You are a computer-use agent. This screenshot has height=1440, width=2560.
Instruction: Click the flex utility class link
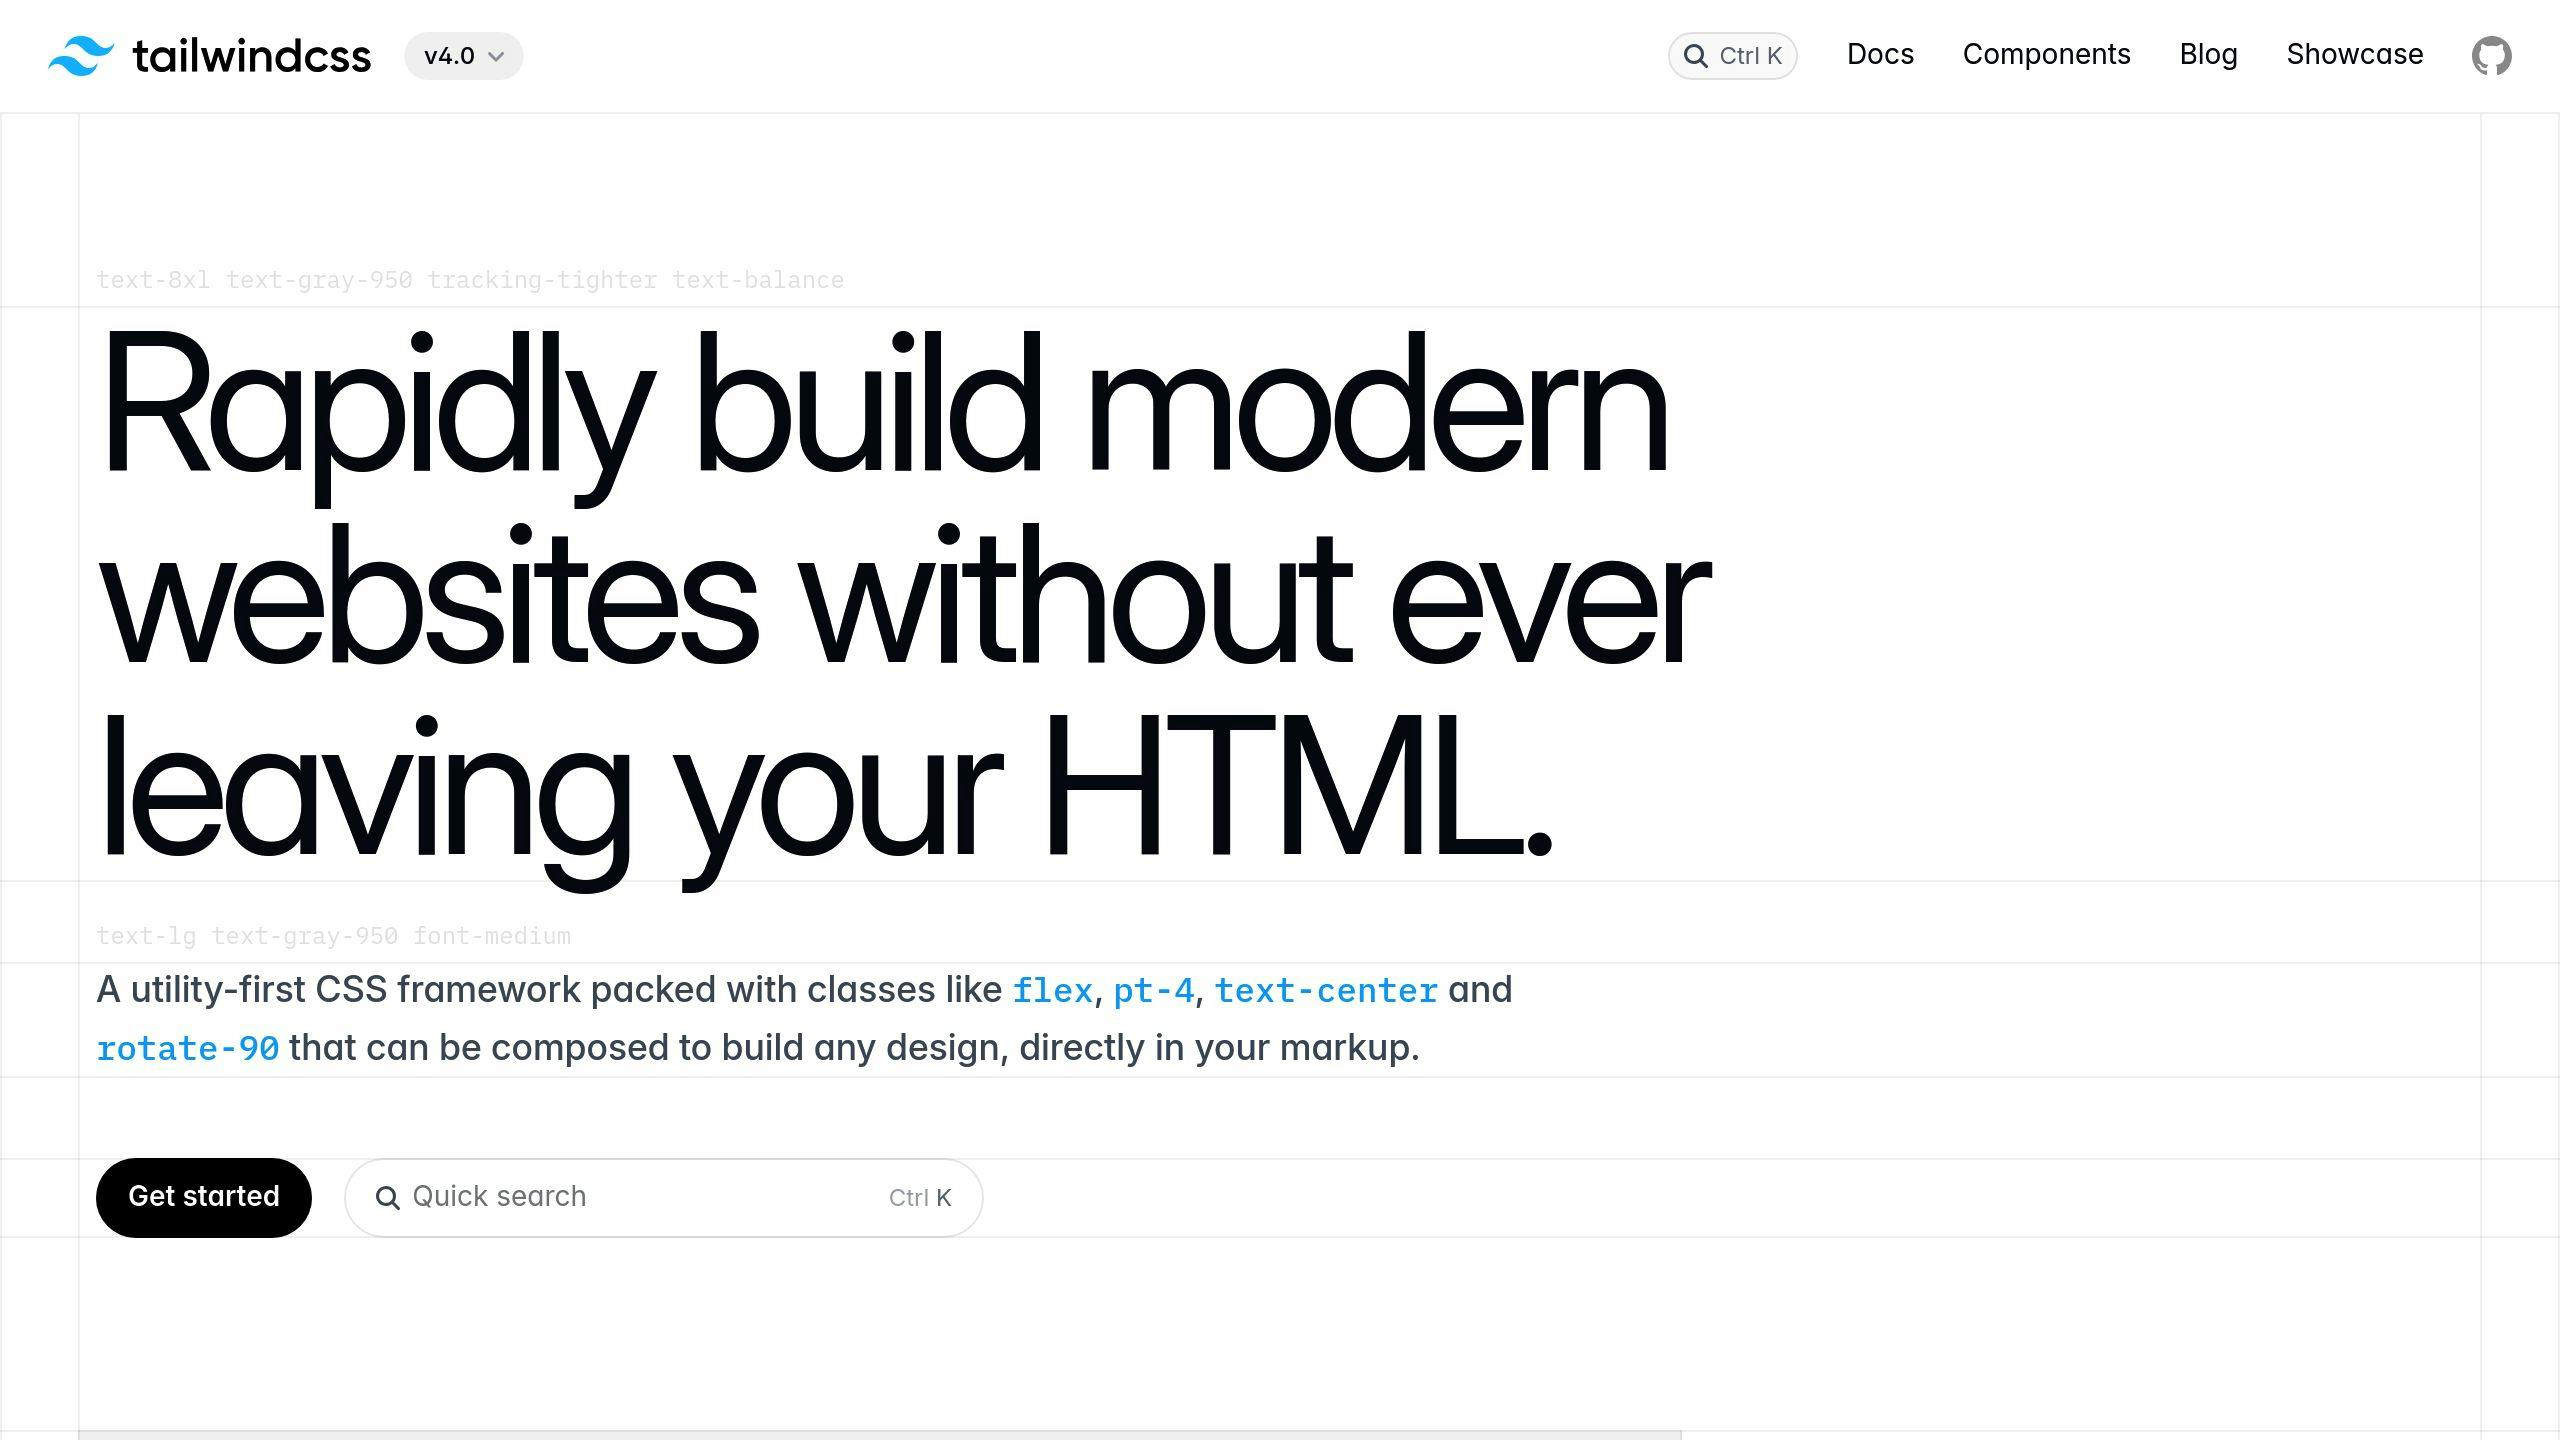pos(1053,990)
